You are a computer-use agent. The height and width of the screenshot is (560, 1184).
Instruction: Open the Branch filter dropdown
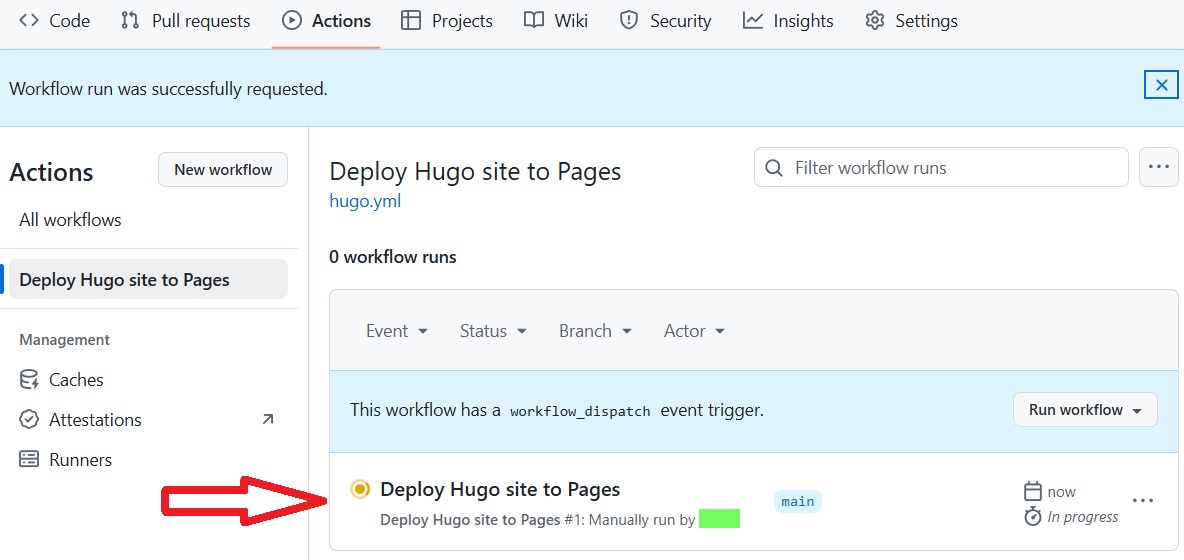tap(595, 331)
